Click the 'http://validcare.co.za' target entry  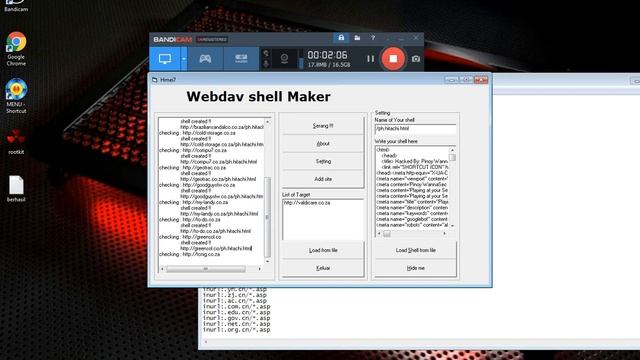(x=307, y=203)
